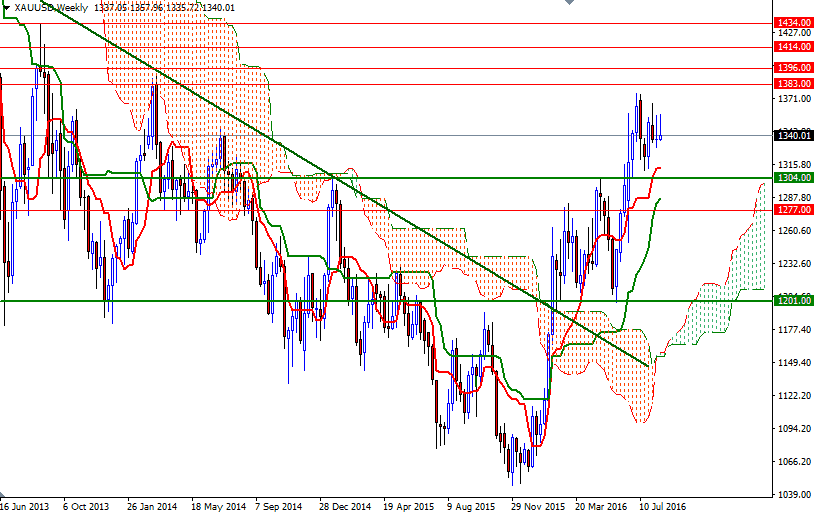The image size is (814, 514).
Task: Click the green 1304.00 level label
Action: [x=793, y=178]
